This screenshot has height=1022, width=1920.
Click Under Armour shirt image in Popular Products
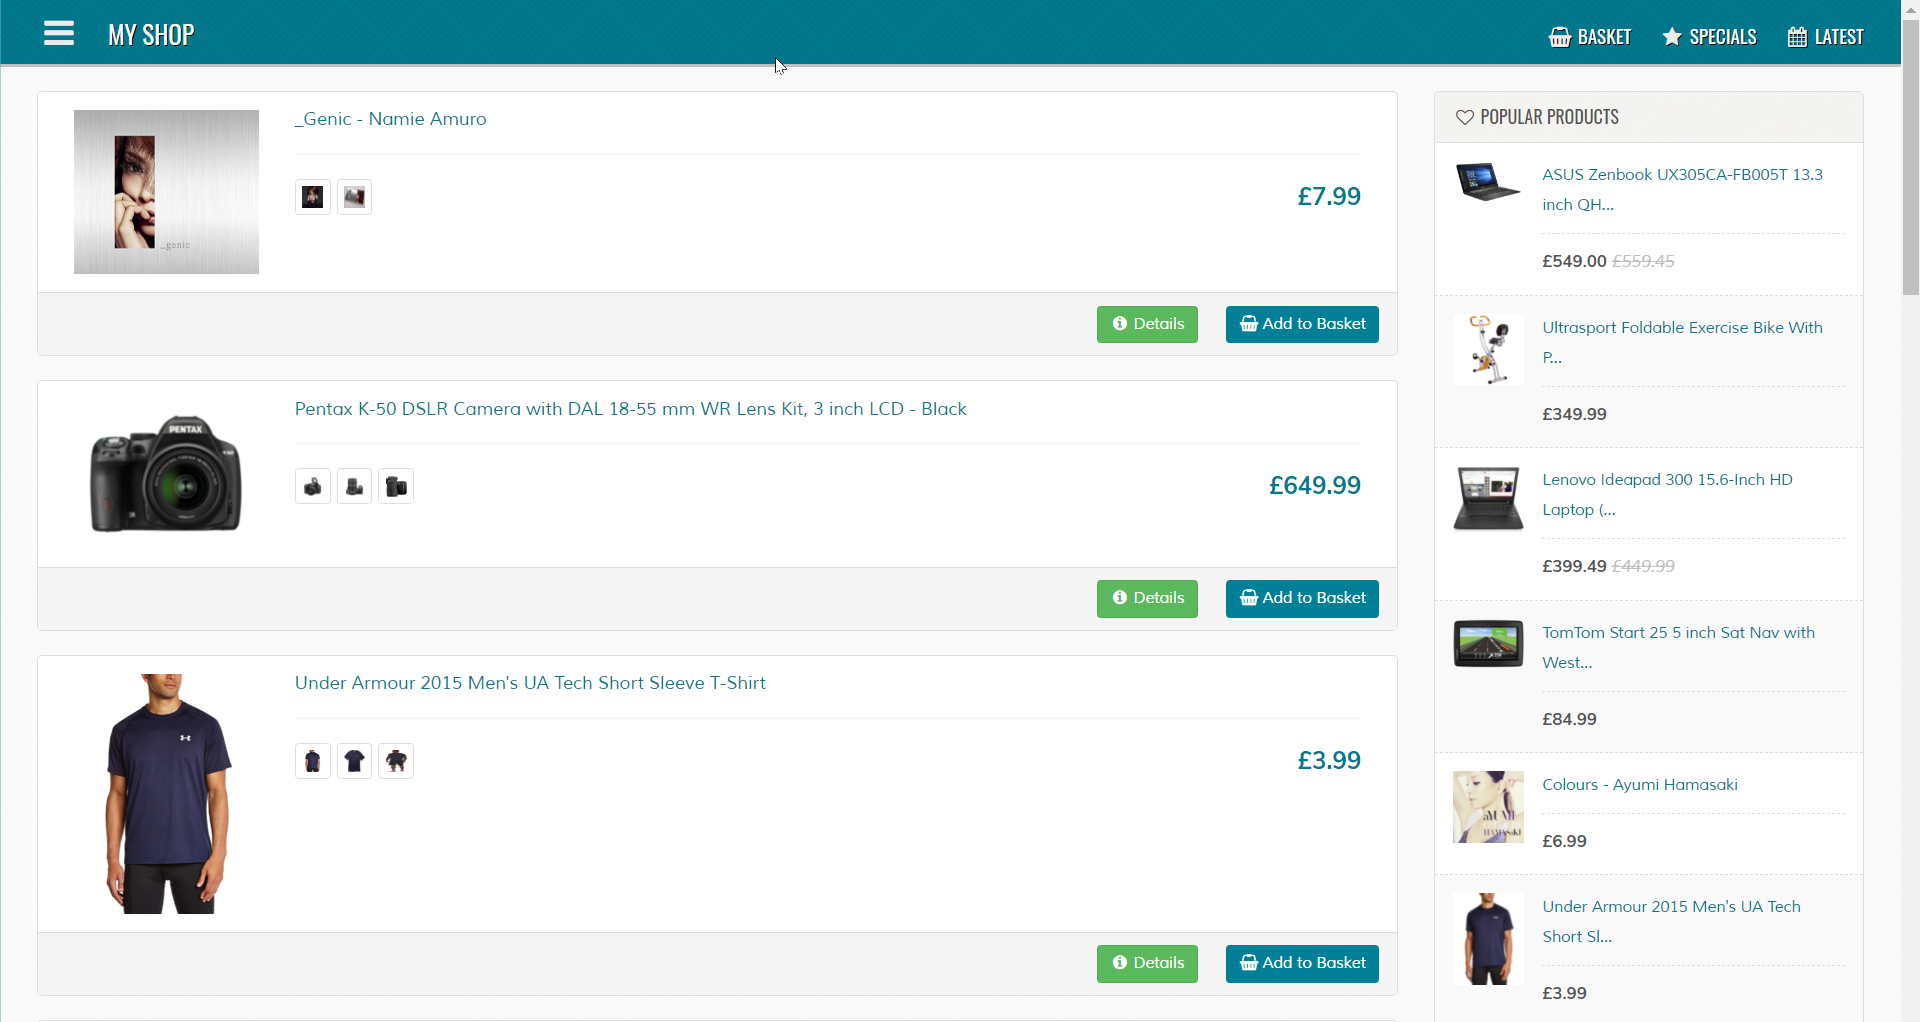(1488, 939)
